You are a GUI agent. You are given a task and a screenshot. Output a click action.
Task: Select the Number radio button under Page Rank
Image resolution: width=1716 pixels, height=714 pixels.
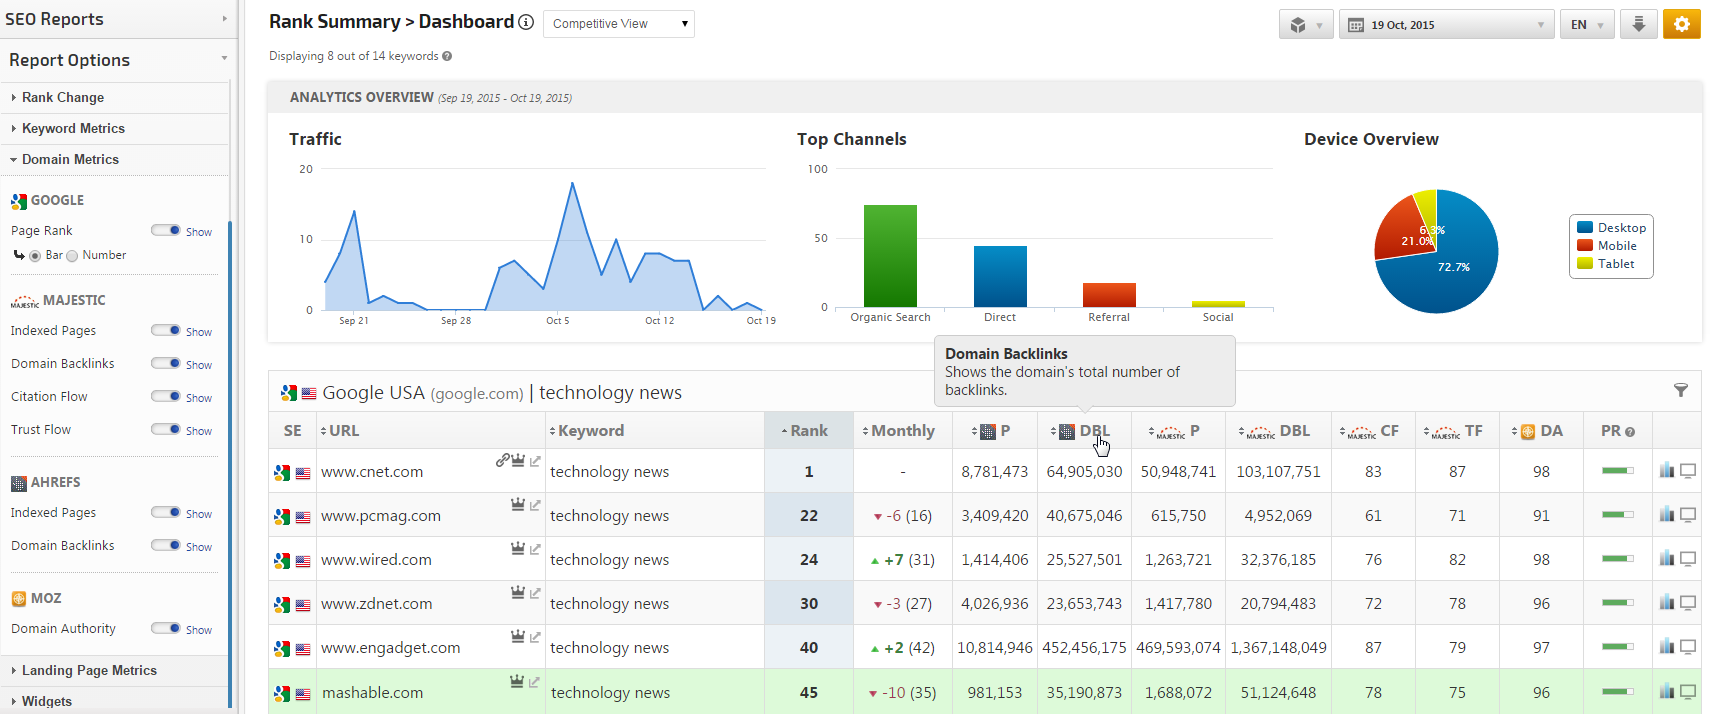coord(72,256)
